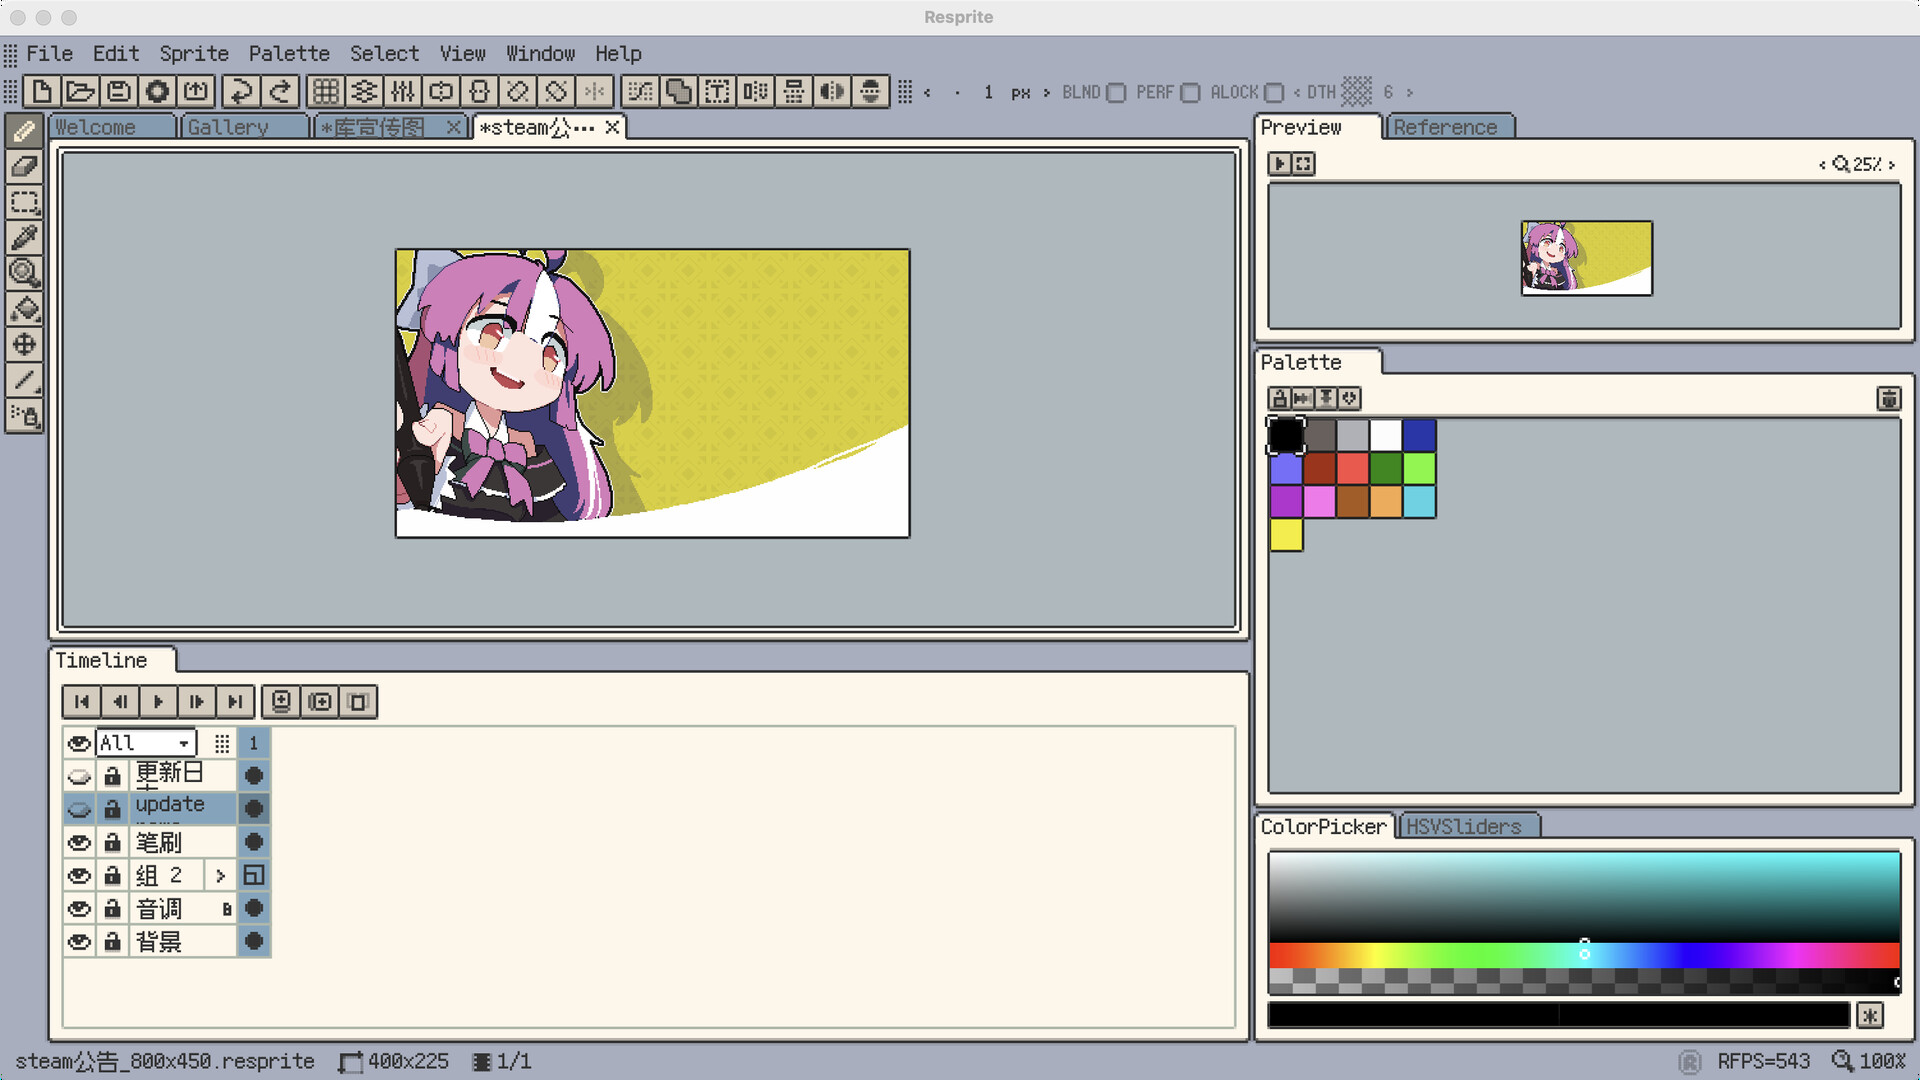Toggle the grid icon in toolbar
Screen dimensions: 1920x1080
(325, 92)
